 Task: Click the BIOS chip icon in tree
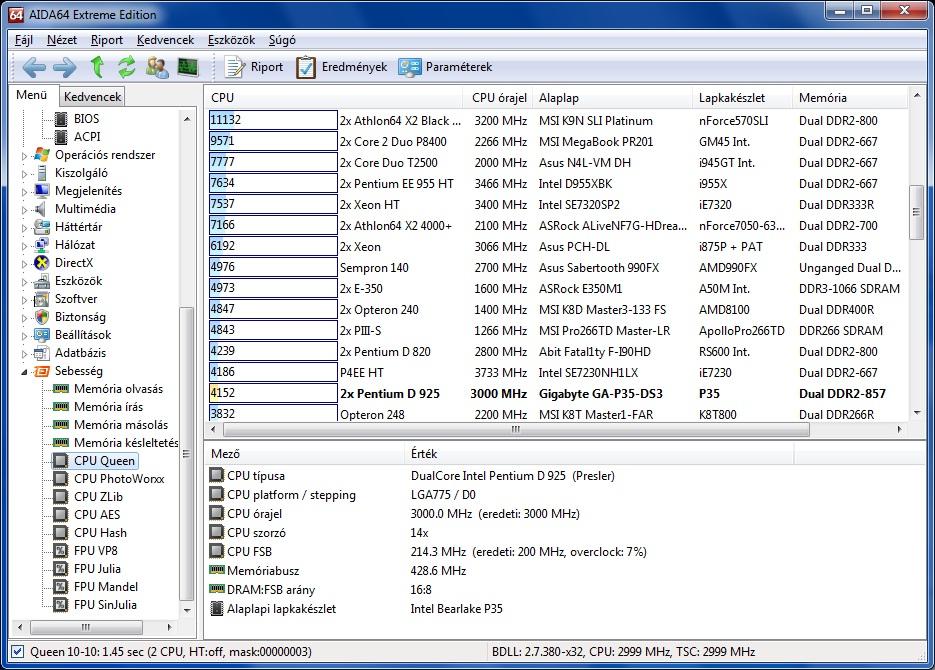click(x=61, y=119)
